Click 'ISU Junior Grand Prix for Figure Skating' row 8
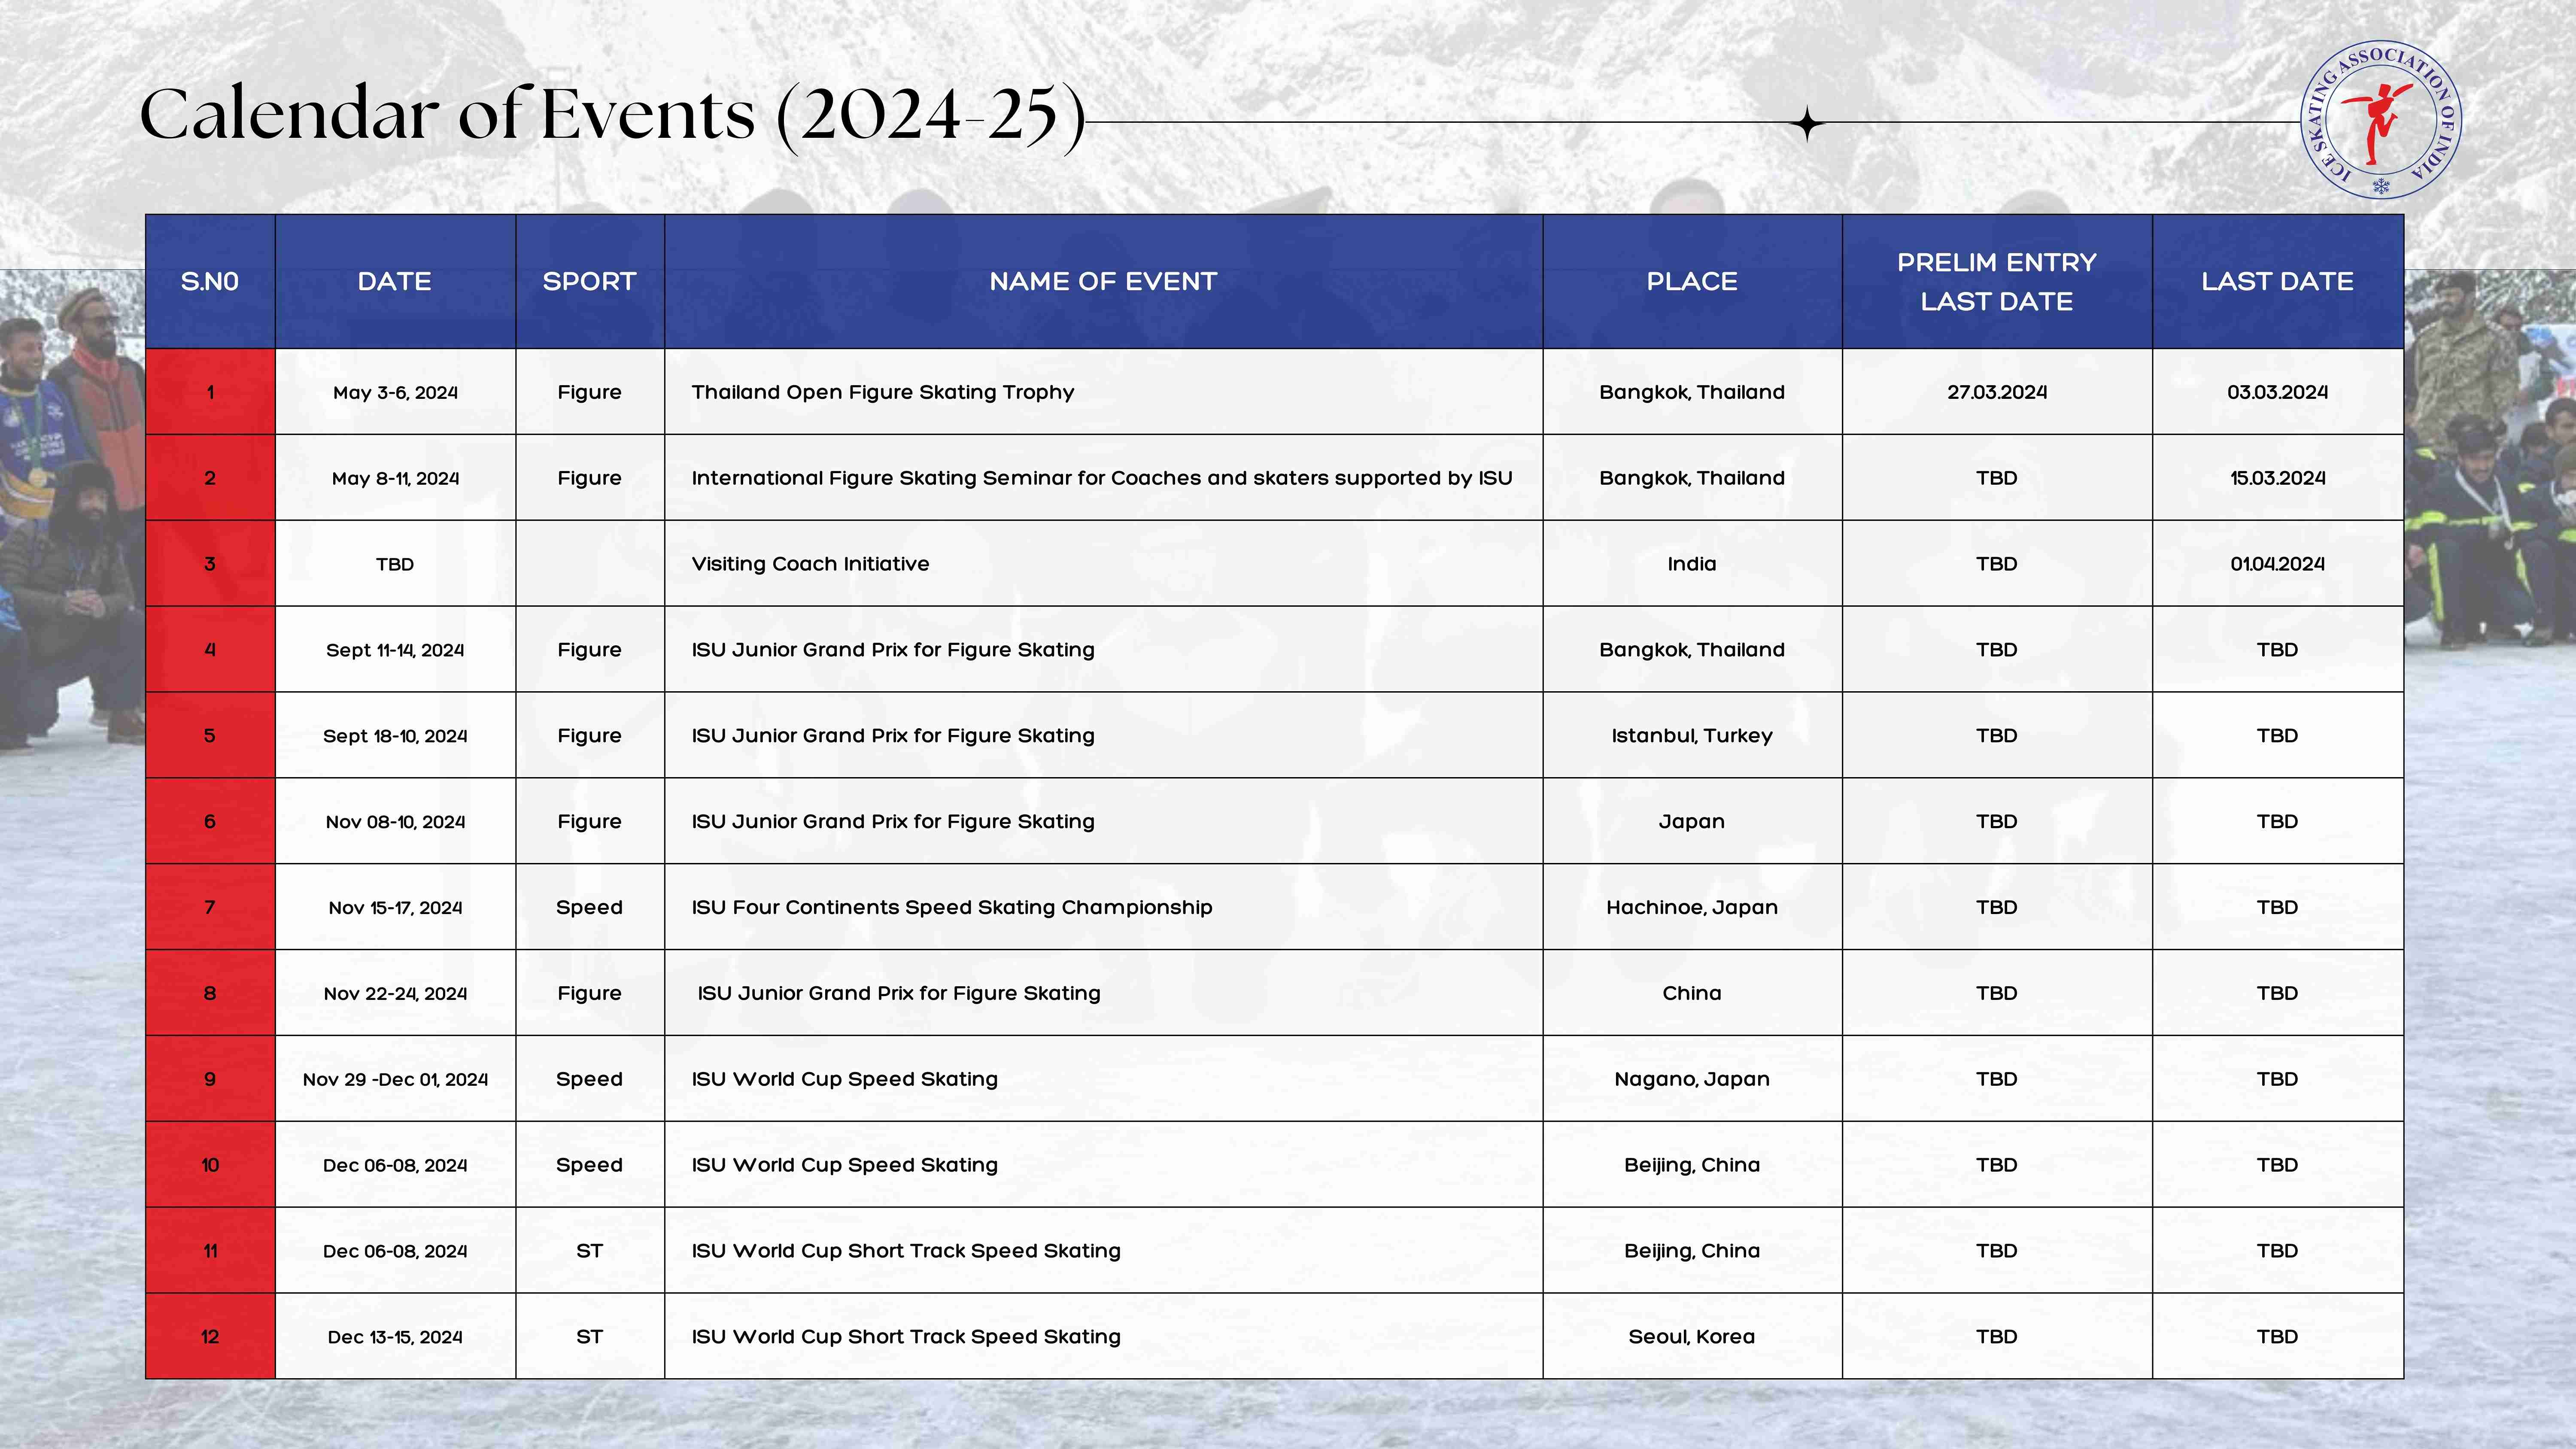 point(899,994)
